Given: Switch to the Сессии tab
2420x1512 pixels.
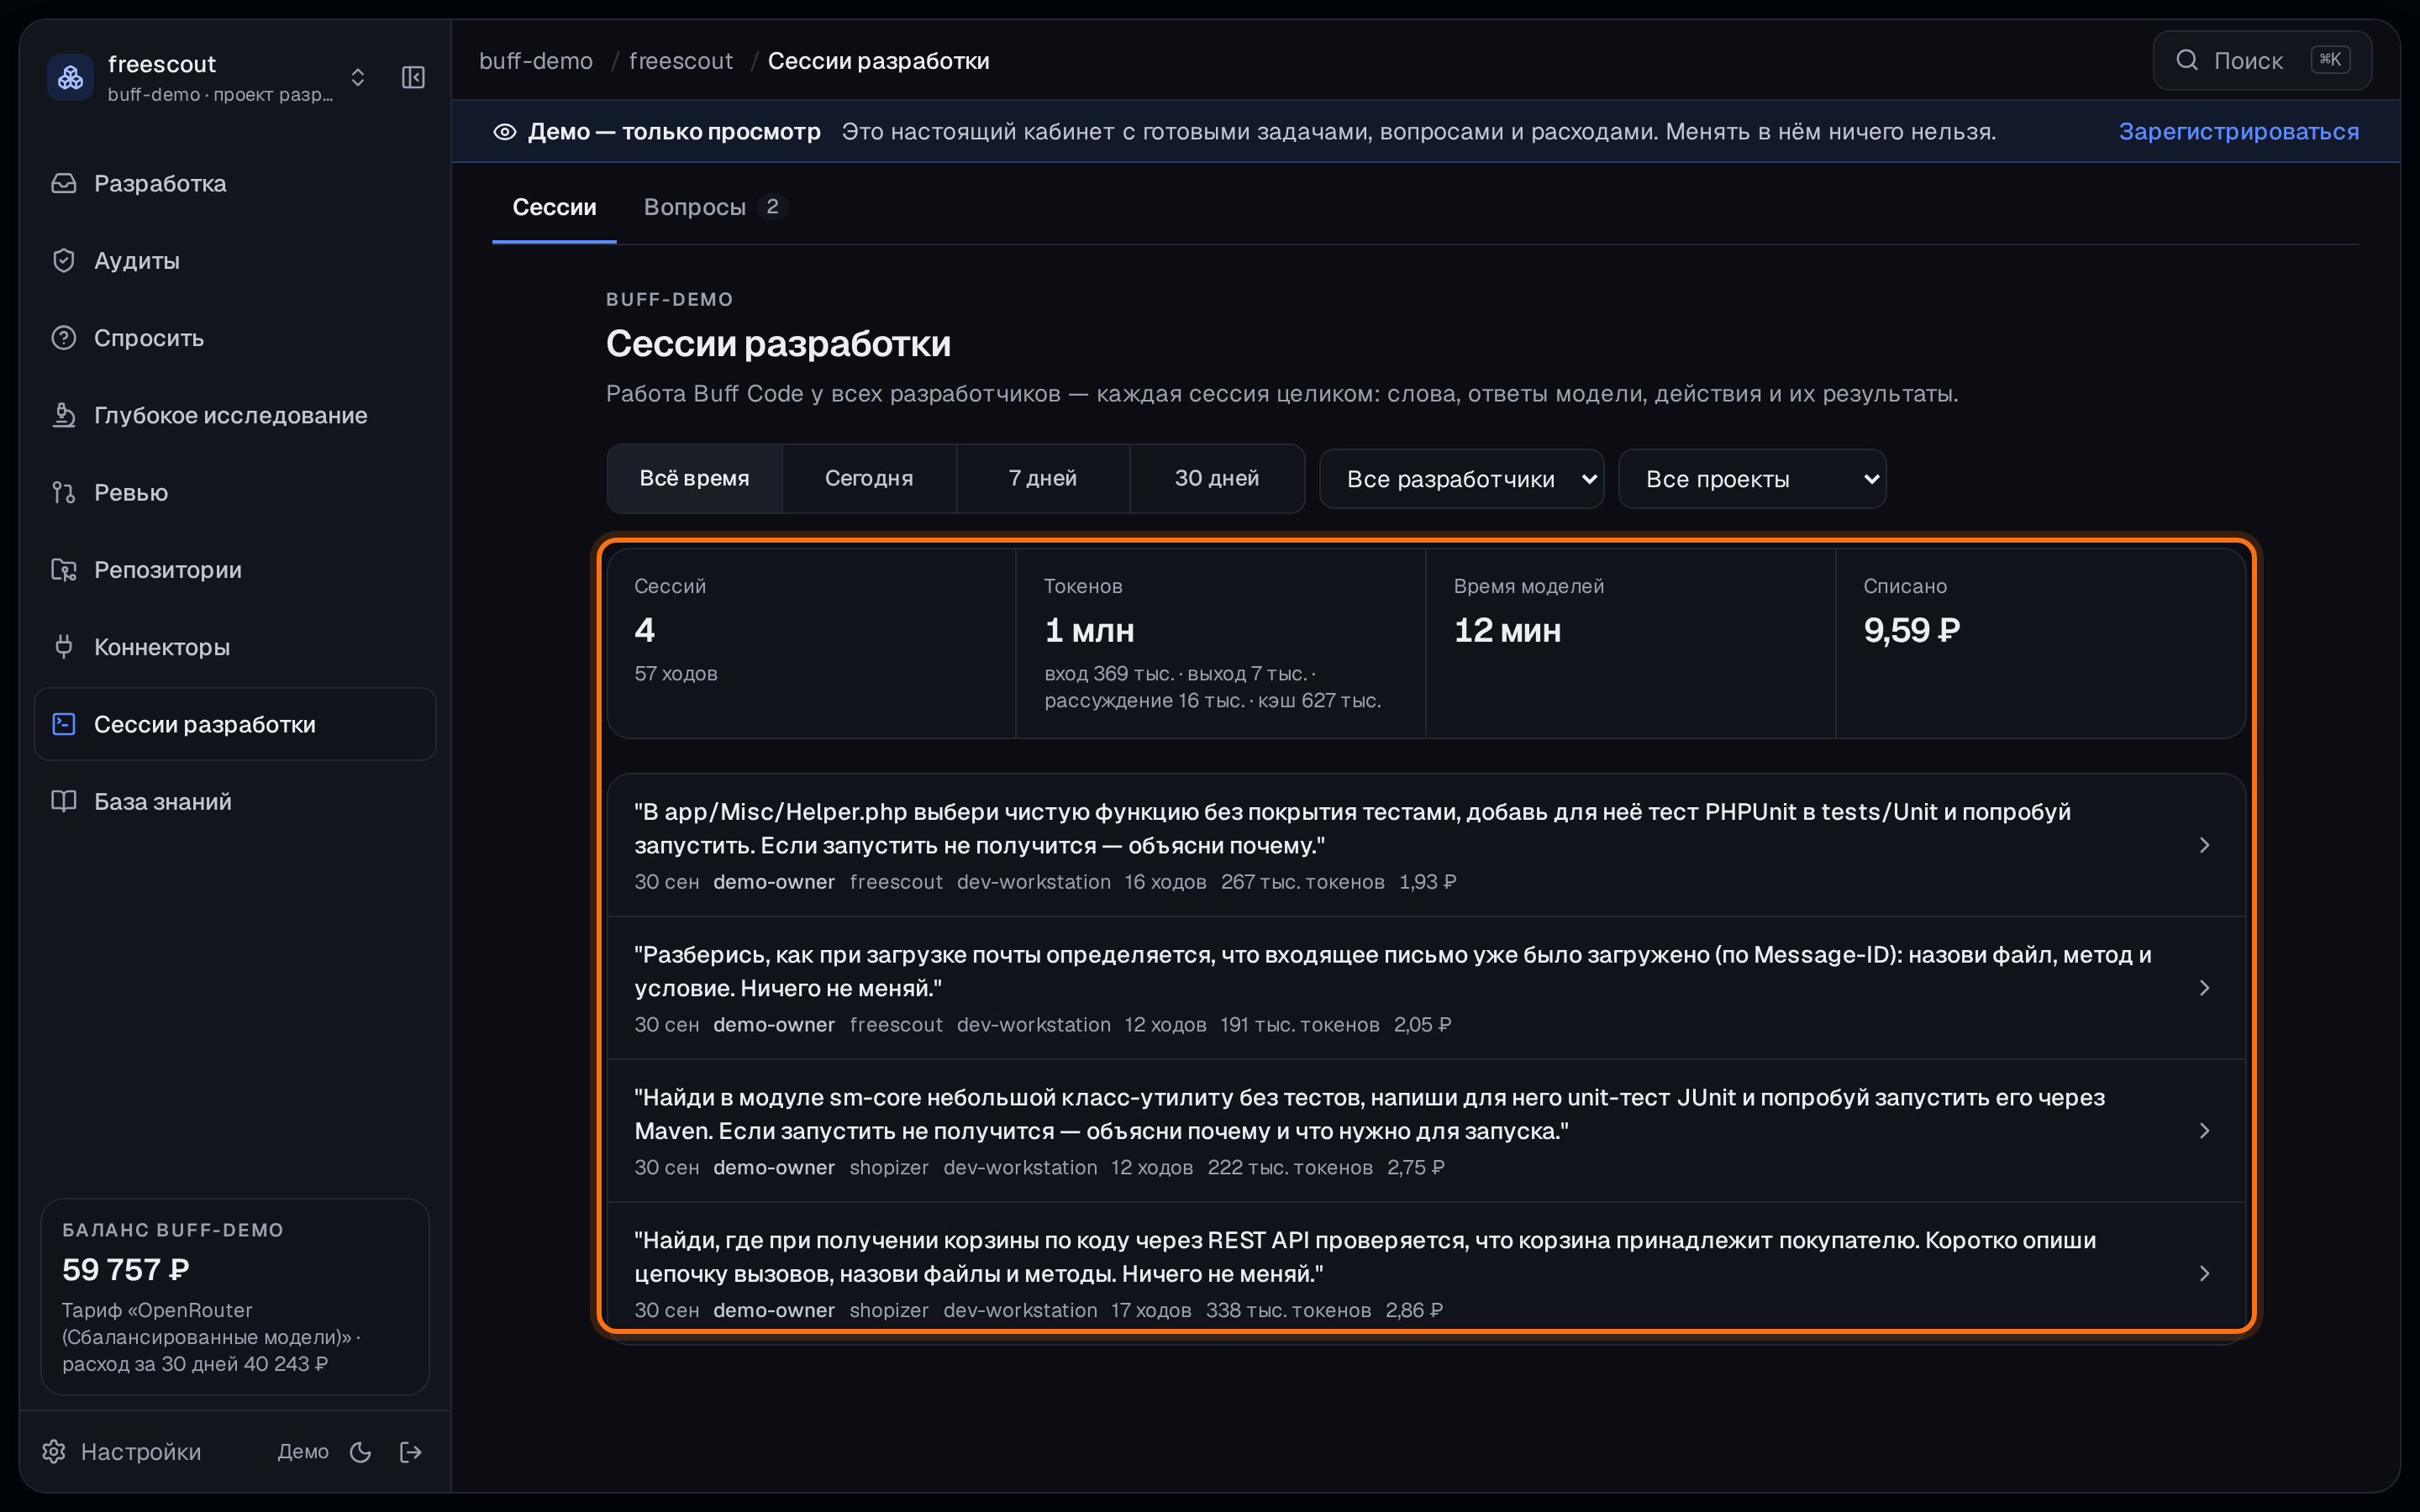Looking at the screenshot, I should tap(554, 207).
